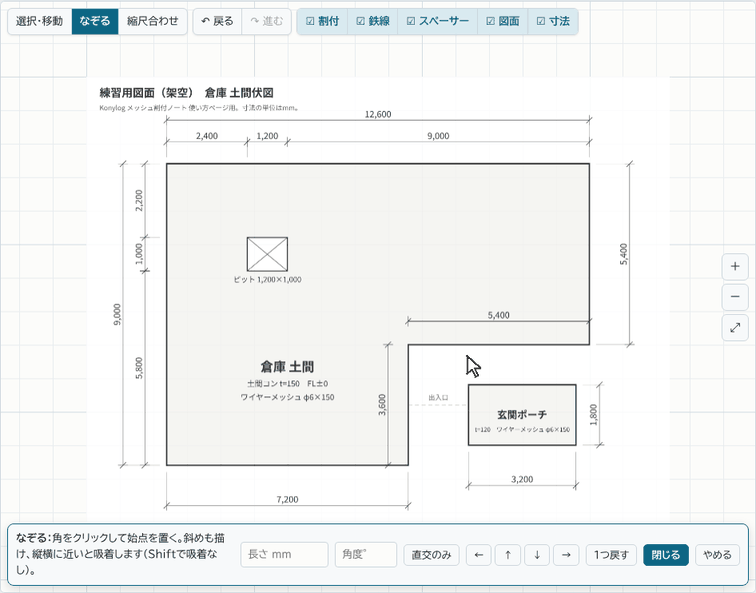756x593 pixels.
Task: Click the 9,000 top dimension text
Action: click(x=438, y=136)
